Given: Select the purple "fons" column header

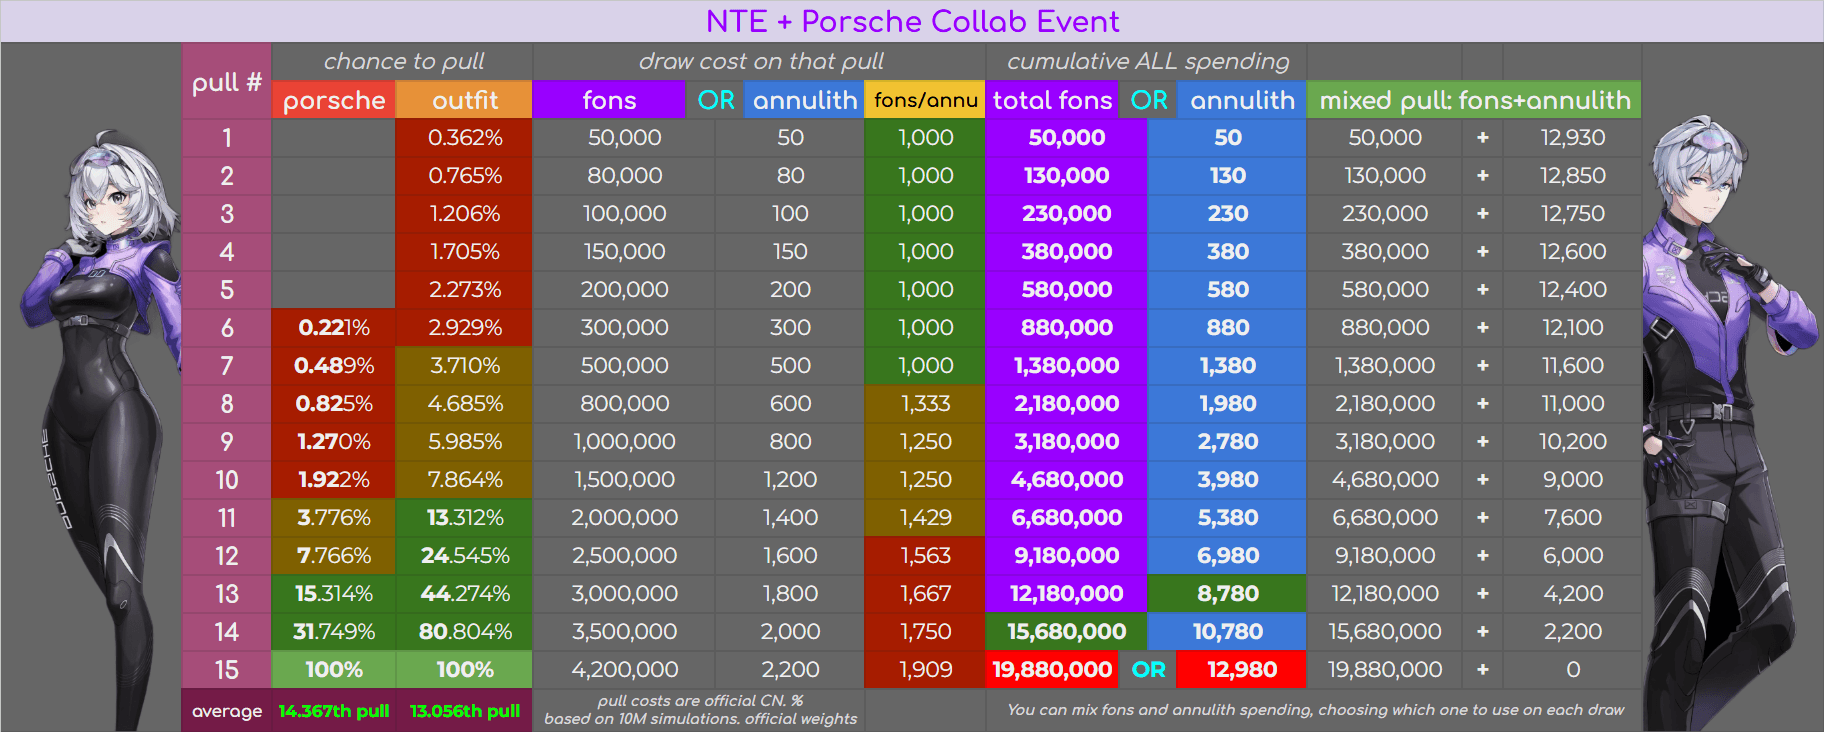Looking at the screenshot, I should tap(609, 100).
